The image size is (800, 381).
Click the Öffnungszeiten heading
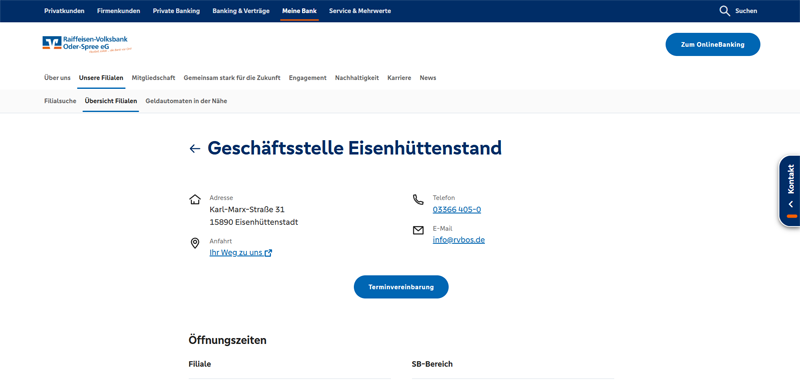pos(228,340)
